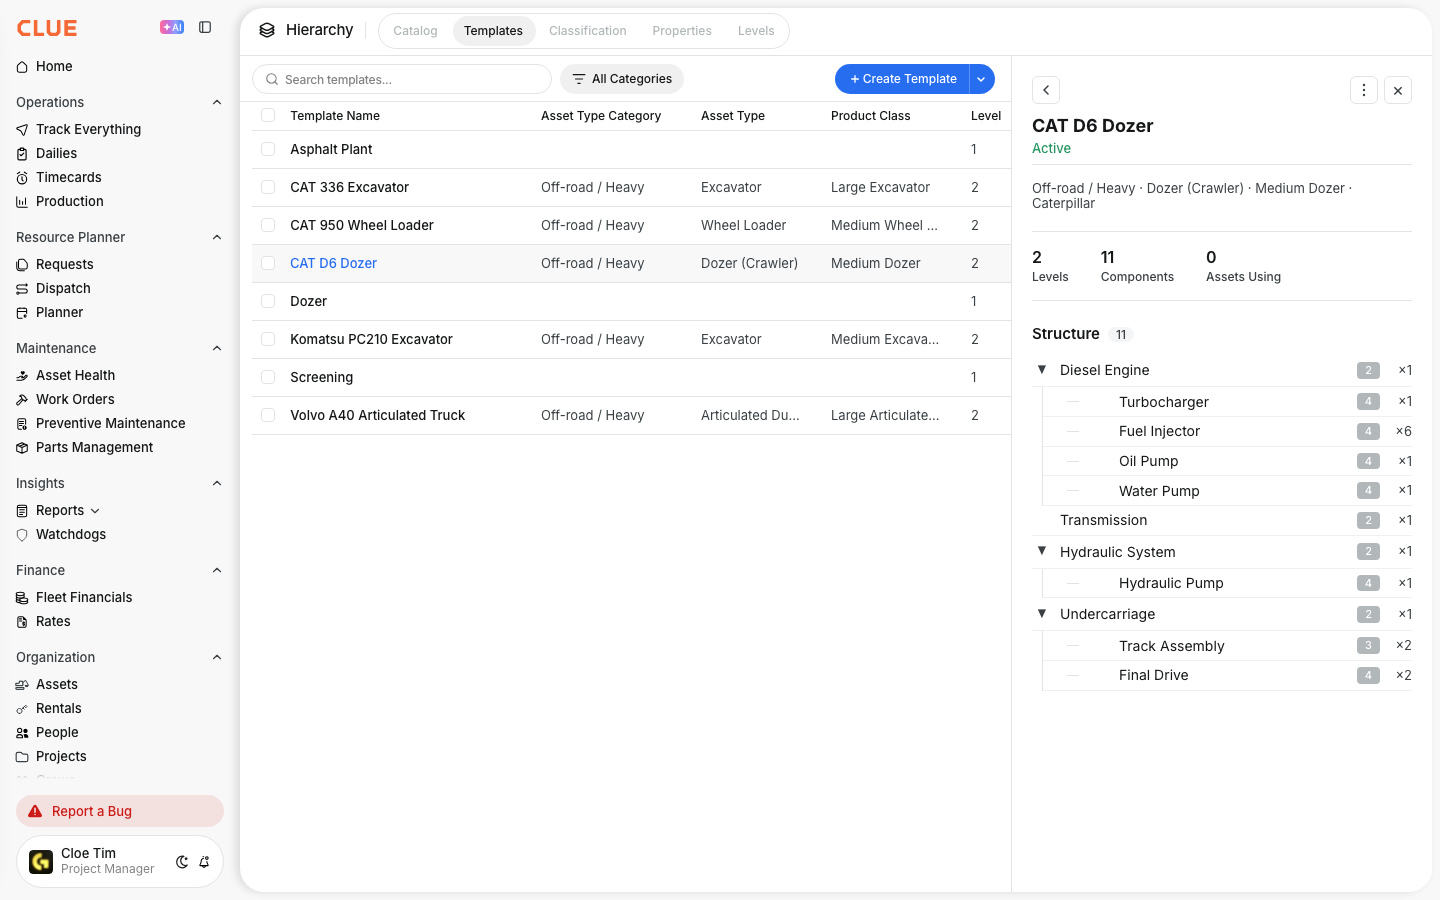Screen dimensions: 1440x900
Task: Open the detail panel more-options menu
Action: pyautogui.click(x=1364, y=90)
